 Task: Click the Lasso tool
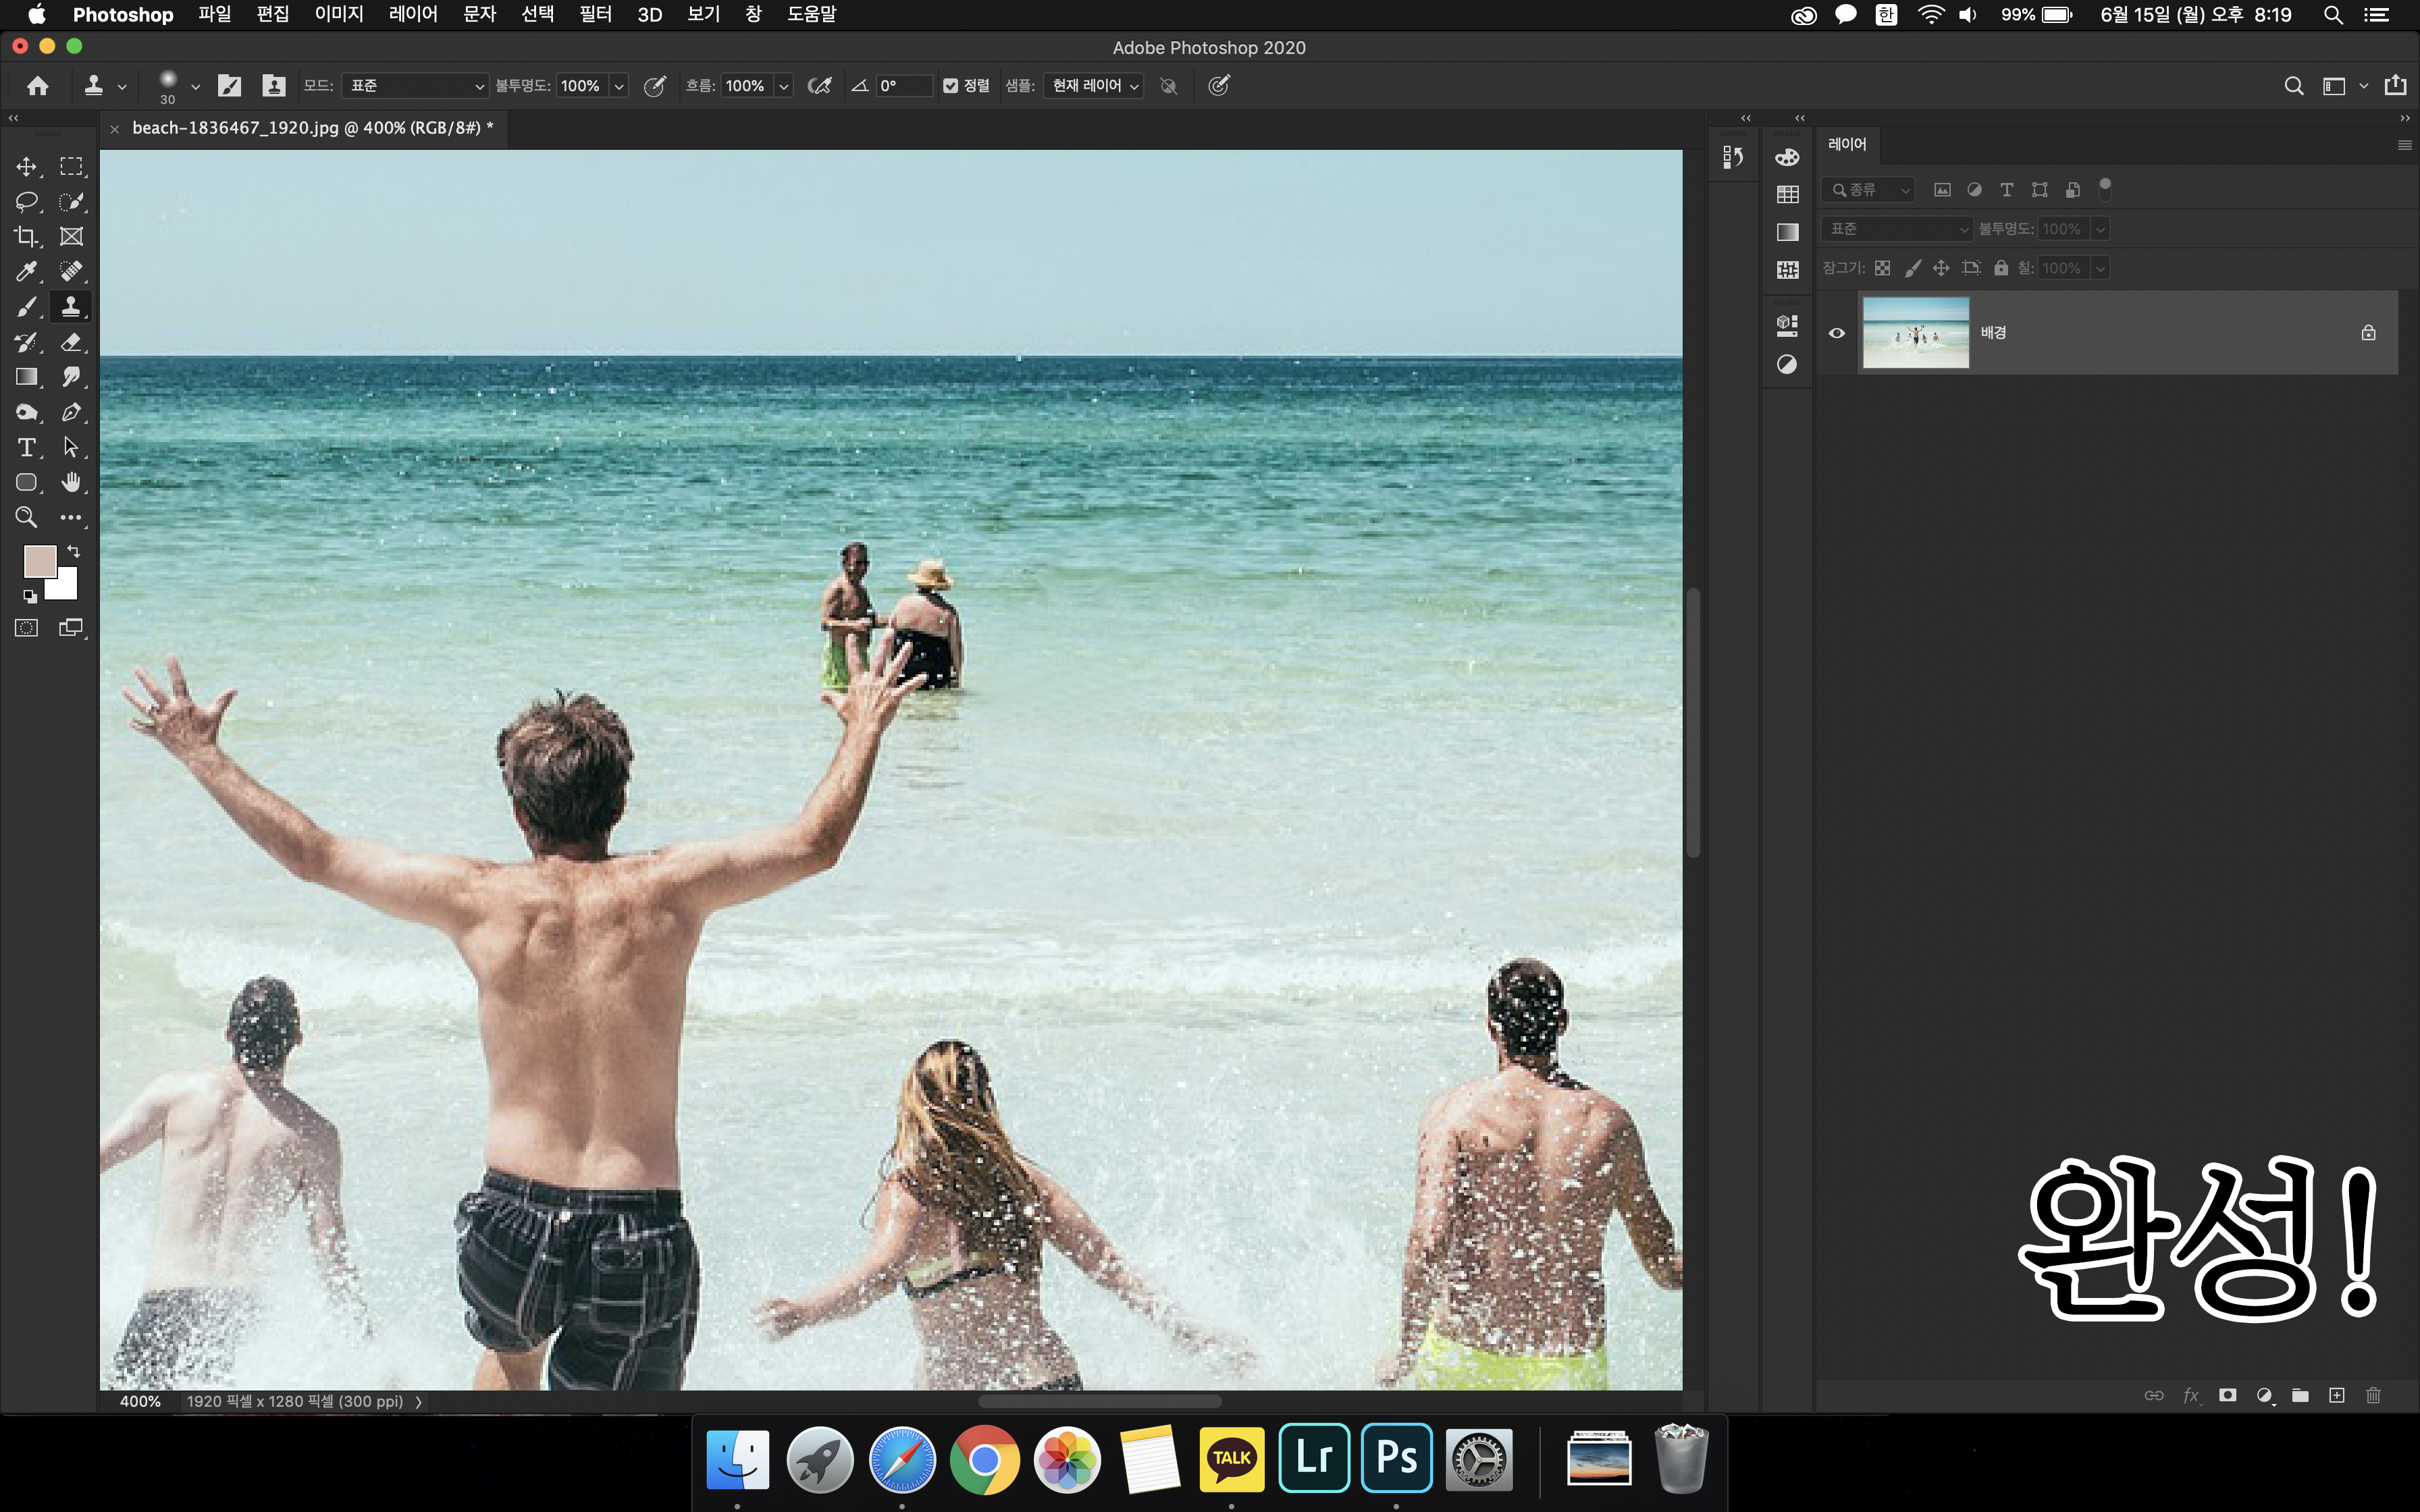26,201
